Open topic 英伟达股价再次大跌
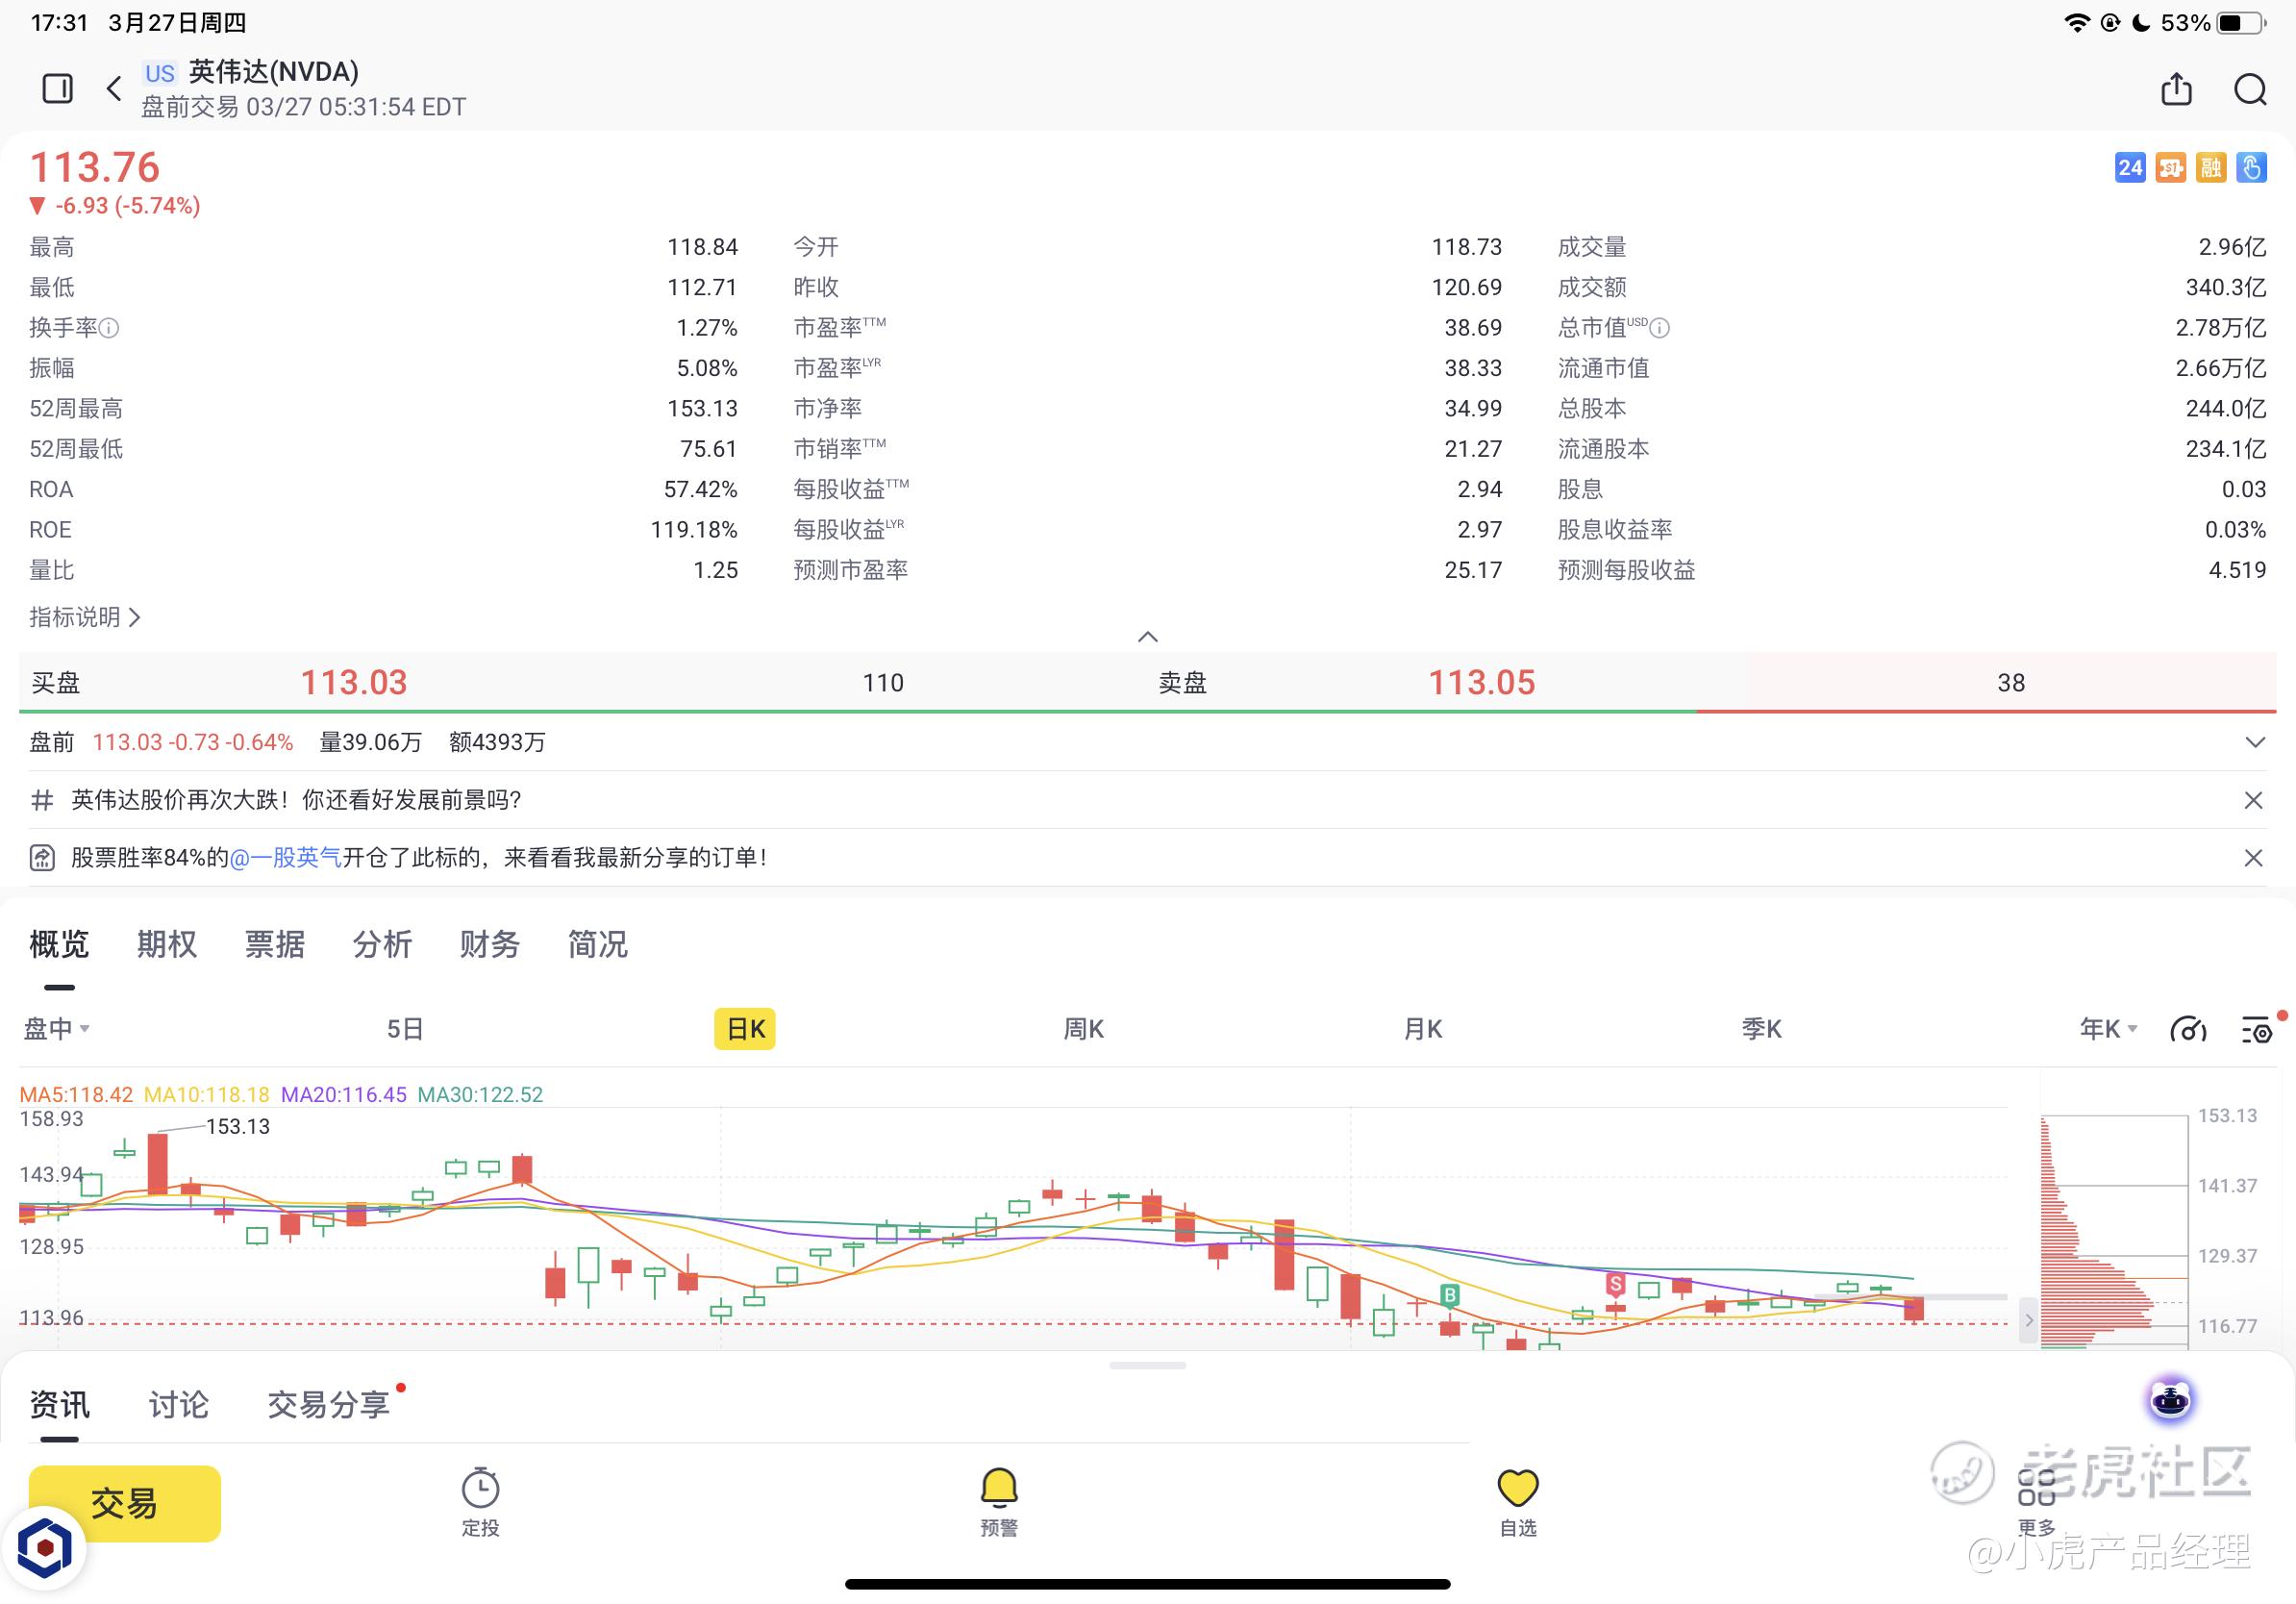 coord(296,800)
